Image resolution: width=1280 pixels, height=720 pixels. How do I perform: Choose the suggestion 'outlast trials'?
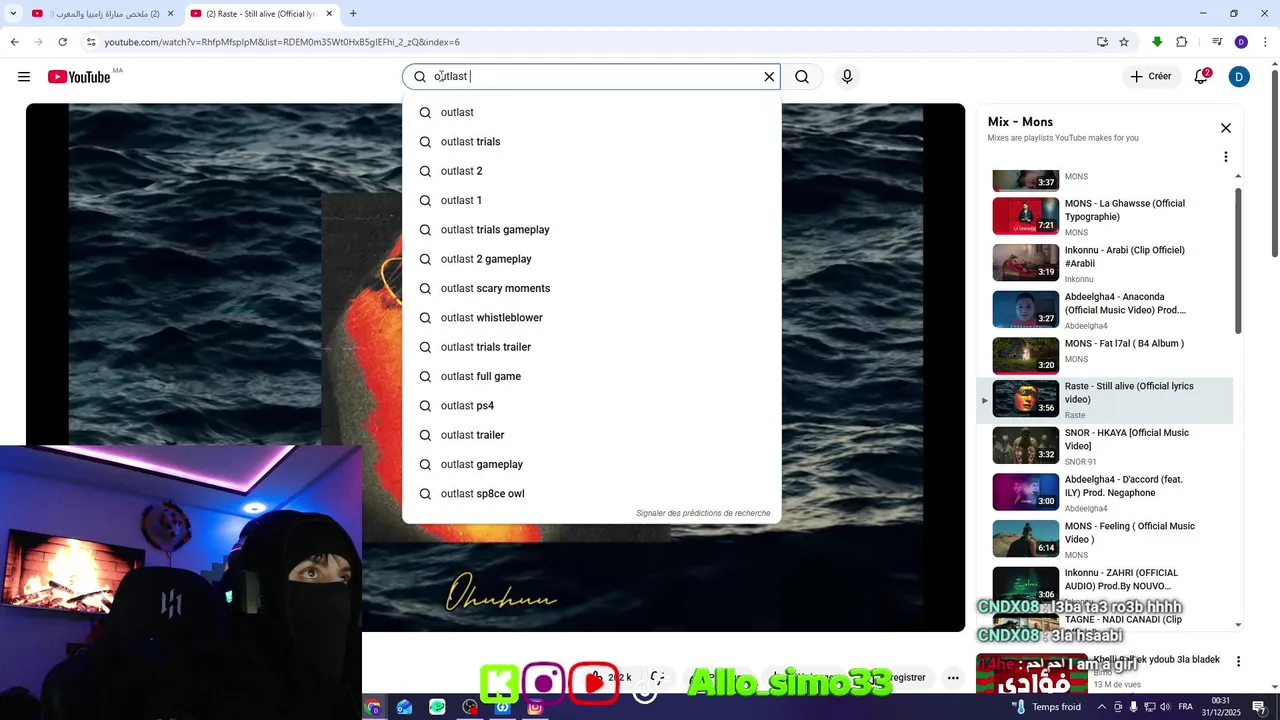click(591, 142)
